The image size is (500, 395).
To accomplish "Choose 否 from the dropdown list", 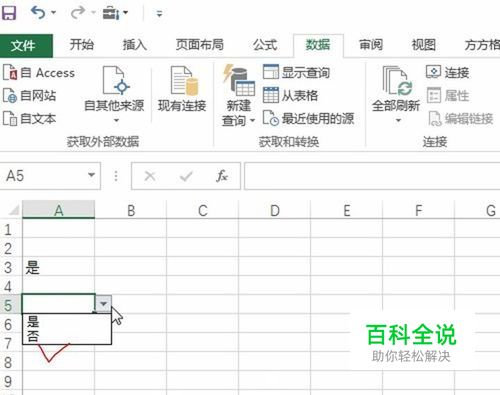I will 67,336.
